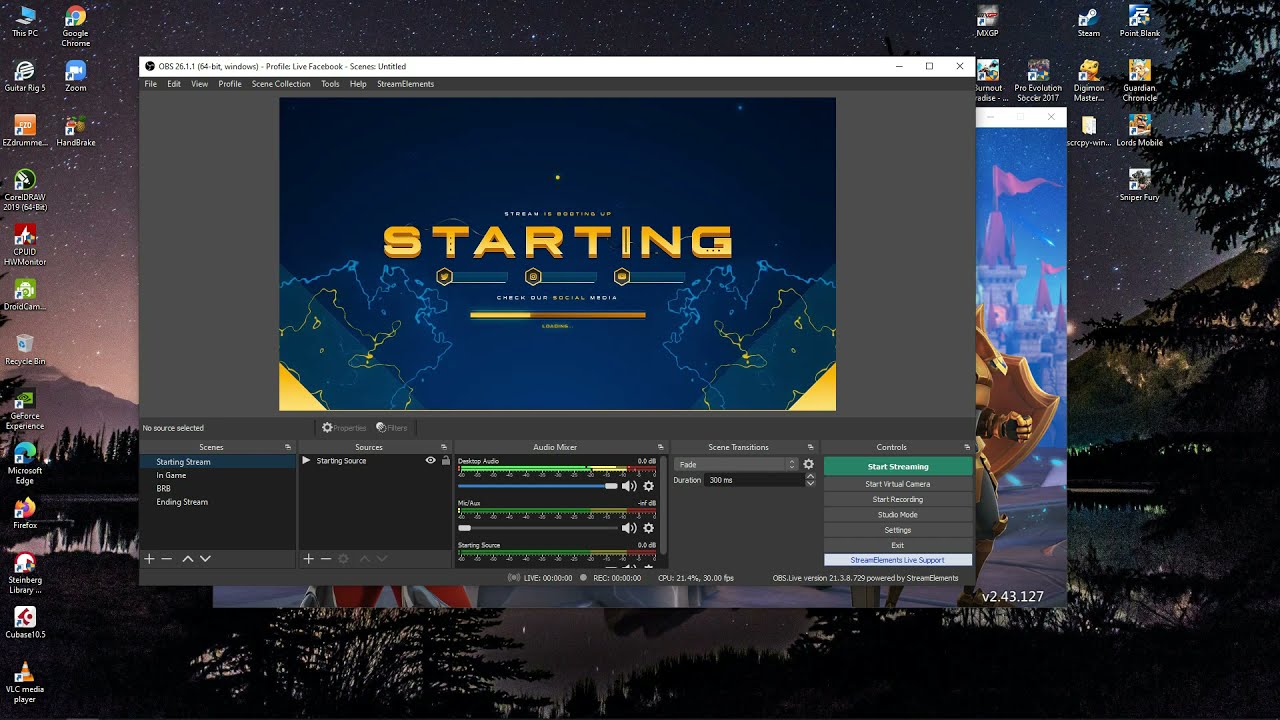The image size is (1280, 720).
Task: Toggle lock on Starting Source
Action: [x=446, y=461]
